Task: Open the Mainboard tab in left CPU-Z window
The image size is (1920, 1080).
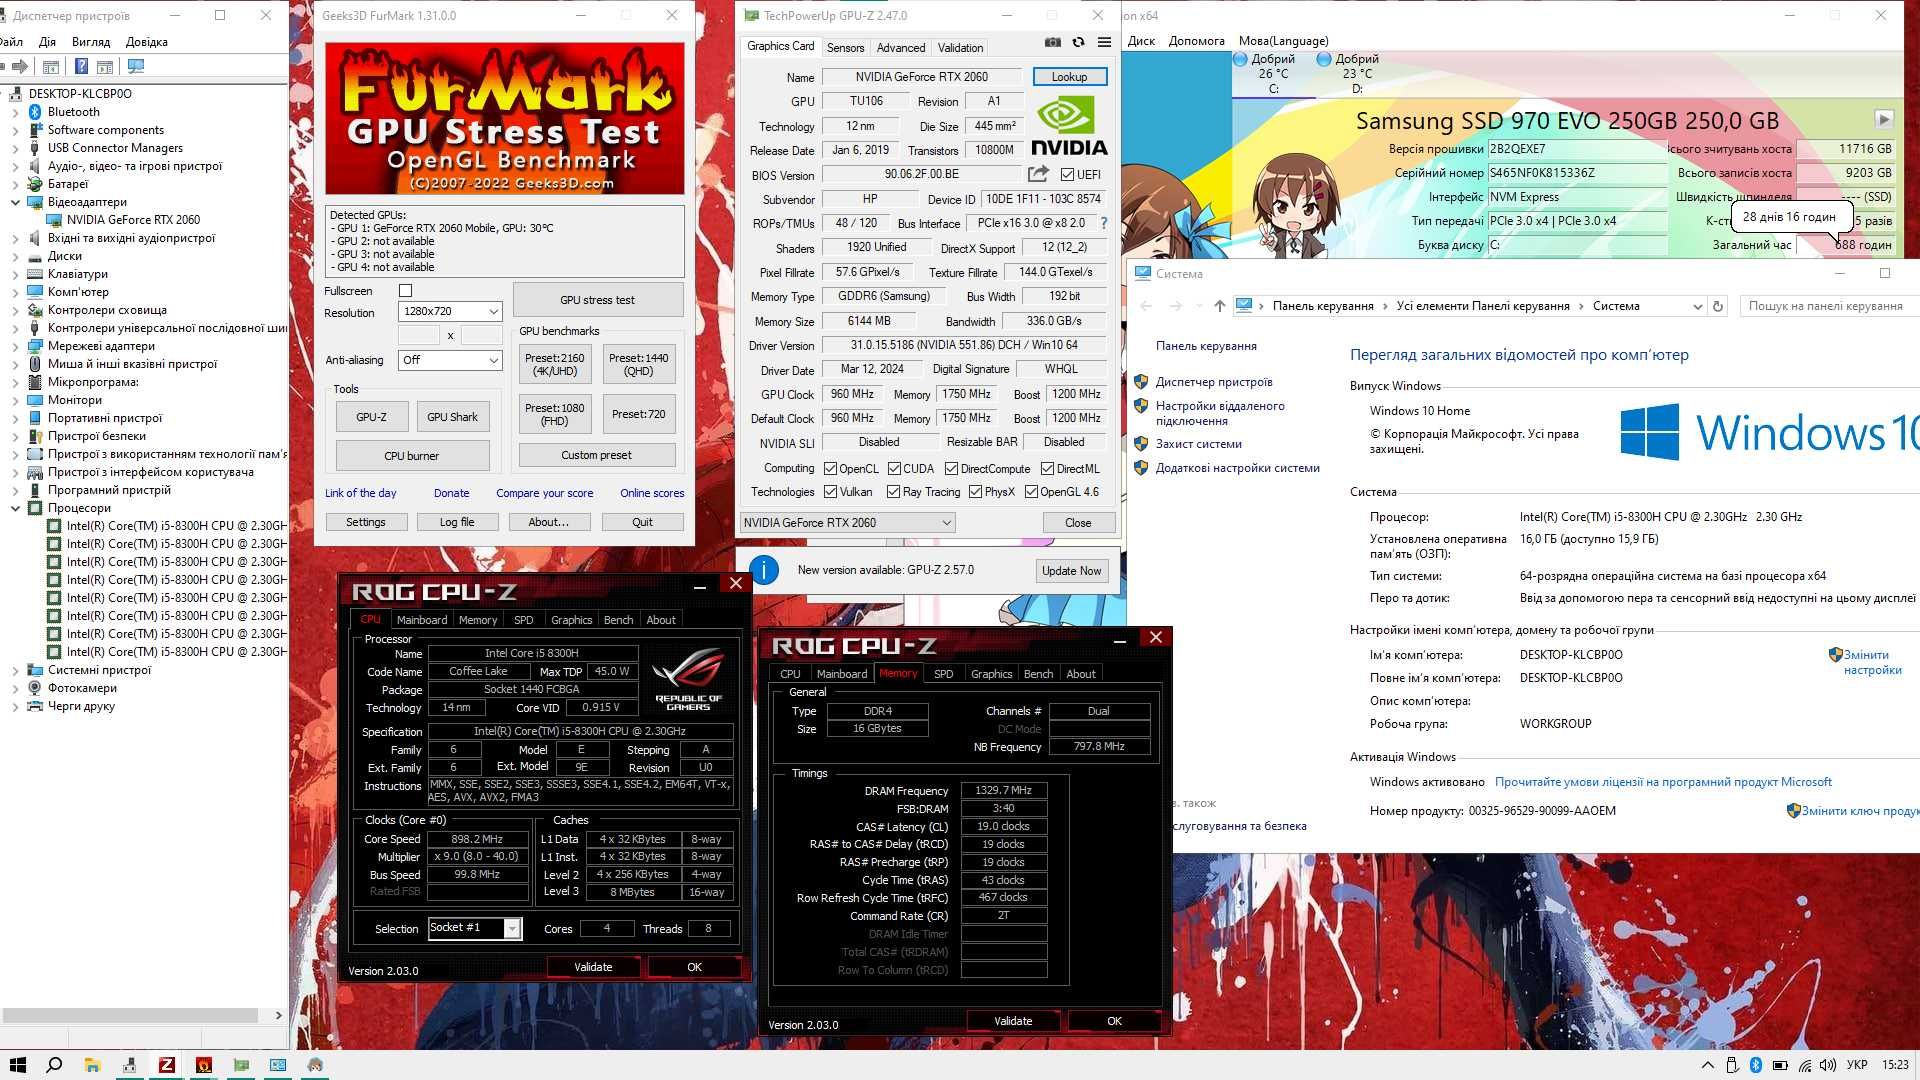Action: point(422,620)
